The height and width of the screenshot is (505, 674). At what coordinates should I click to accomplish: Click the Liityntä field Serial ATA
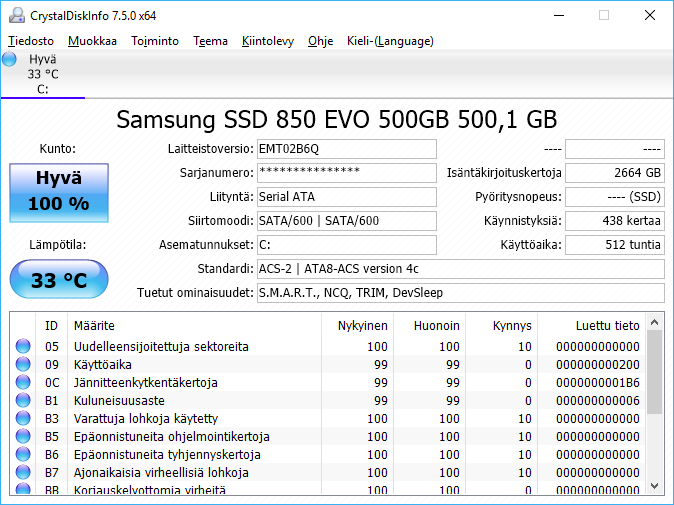346,197
